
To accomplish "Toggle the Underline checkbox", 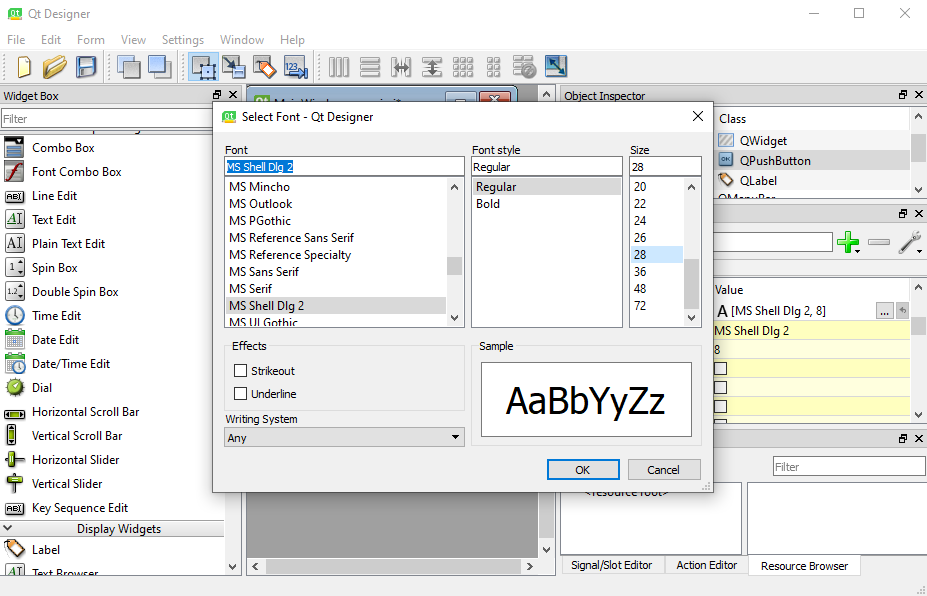I will (241, 394).
